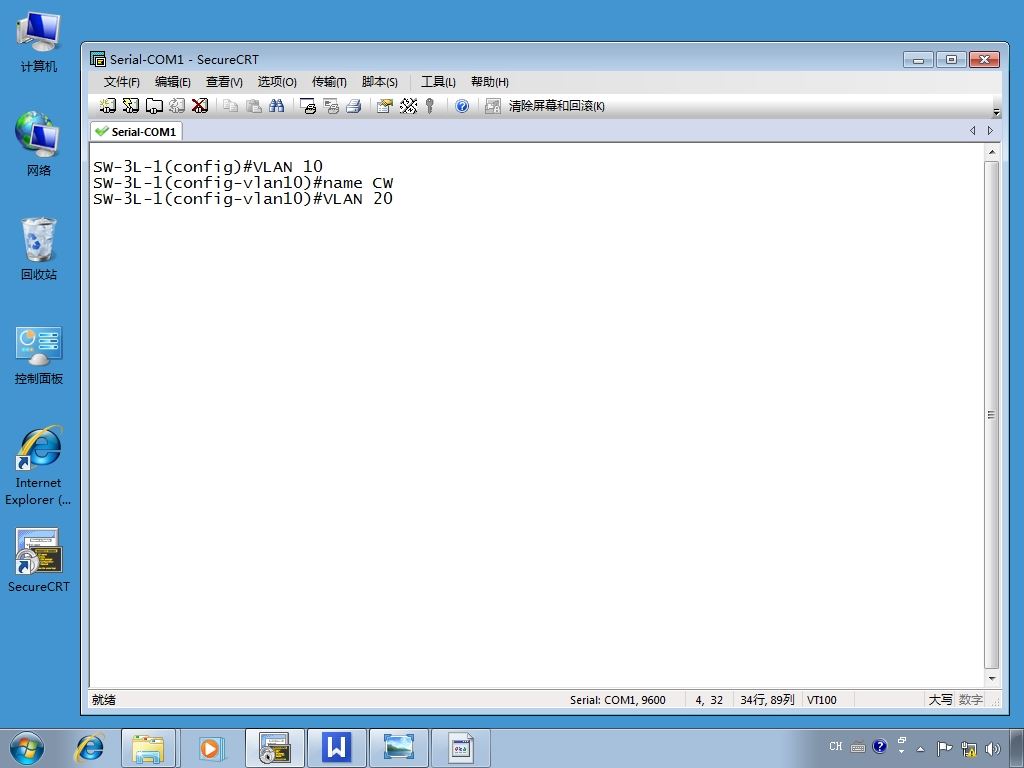
Task: Click the taskbar document script icon
Action: (x=461, y=748)
